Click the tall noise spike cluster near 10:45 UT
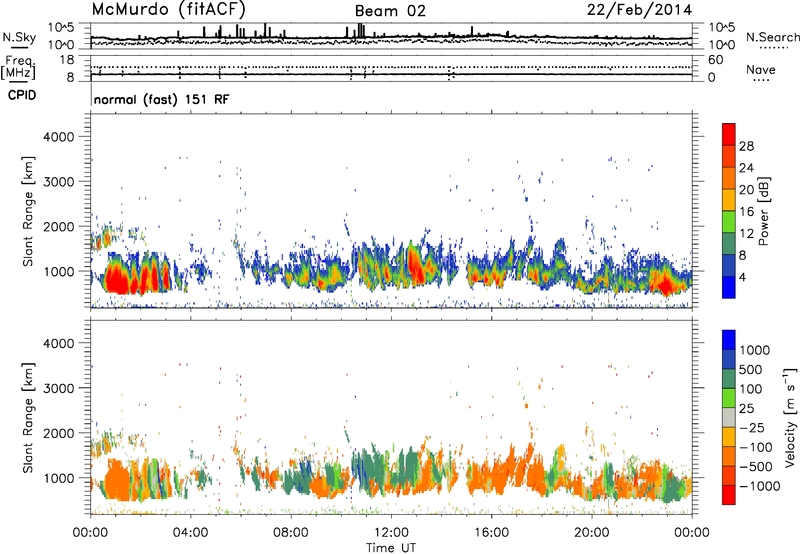This screenshot has height=554, width=800. point(361,30)
